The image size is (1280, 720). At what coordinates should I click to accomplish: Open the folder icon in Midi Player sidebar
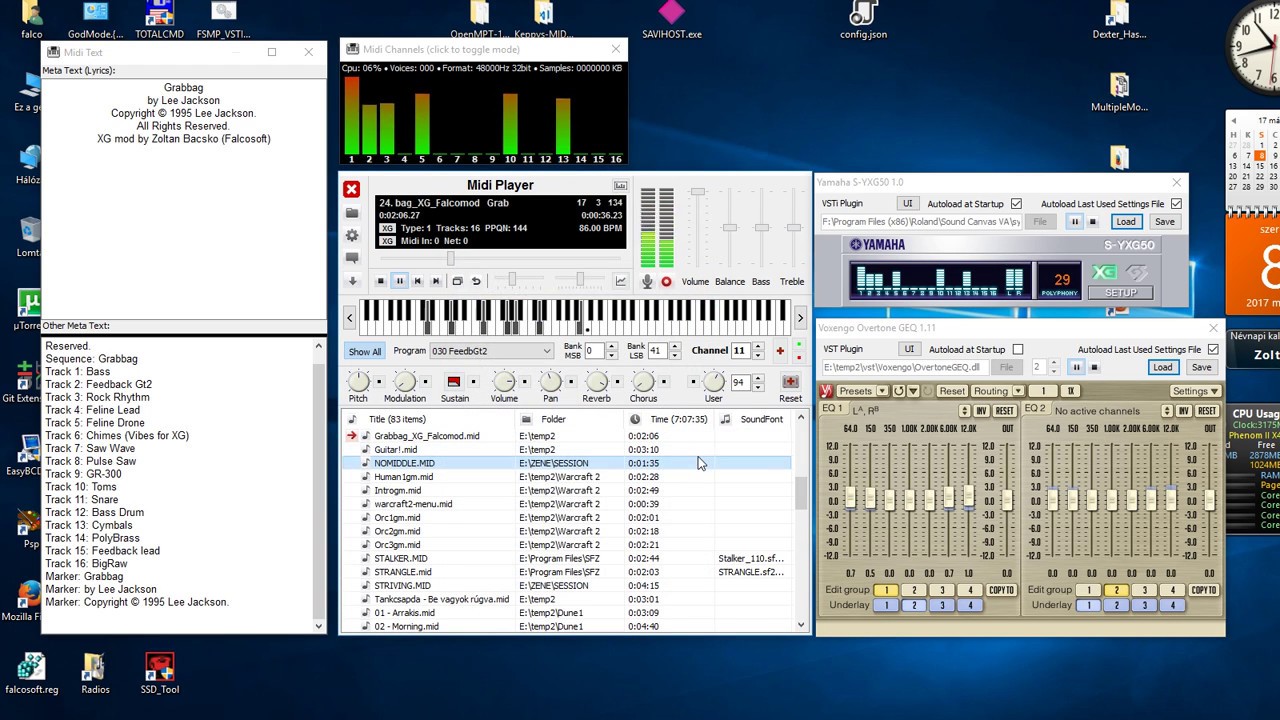coord(351,213)
